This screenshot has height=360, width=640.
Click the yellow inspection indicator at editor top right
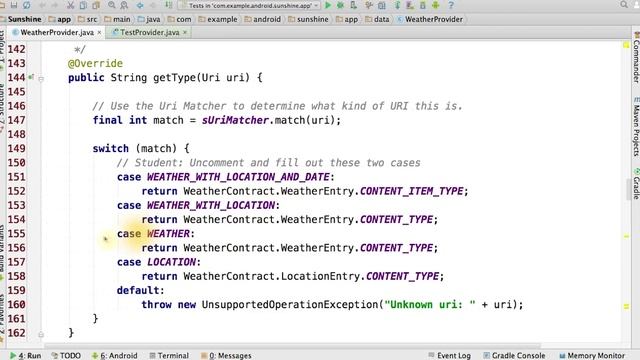[626, 45]
